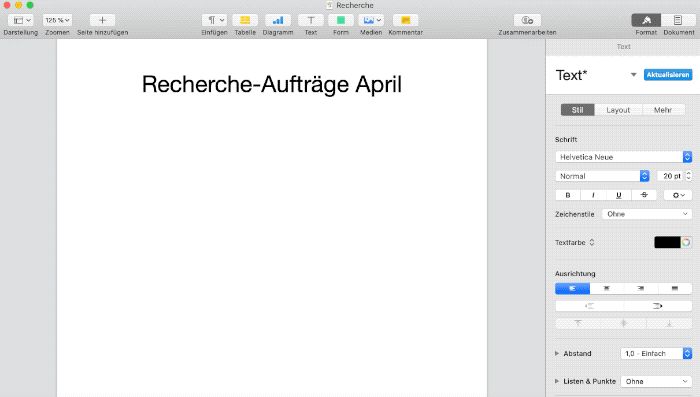Viewport: 700px width, 397px height.
Task: Click the Schrift section label
Action: point(566,139)
